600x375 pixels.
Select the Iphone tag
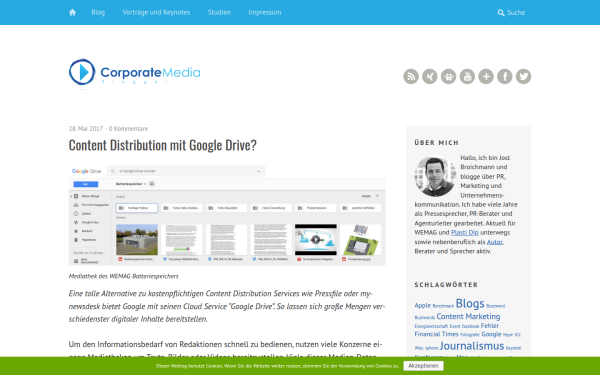point(432,348)
